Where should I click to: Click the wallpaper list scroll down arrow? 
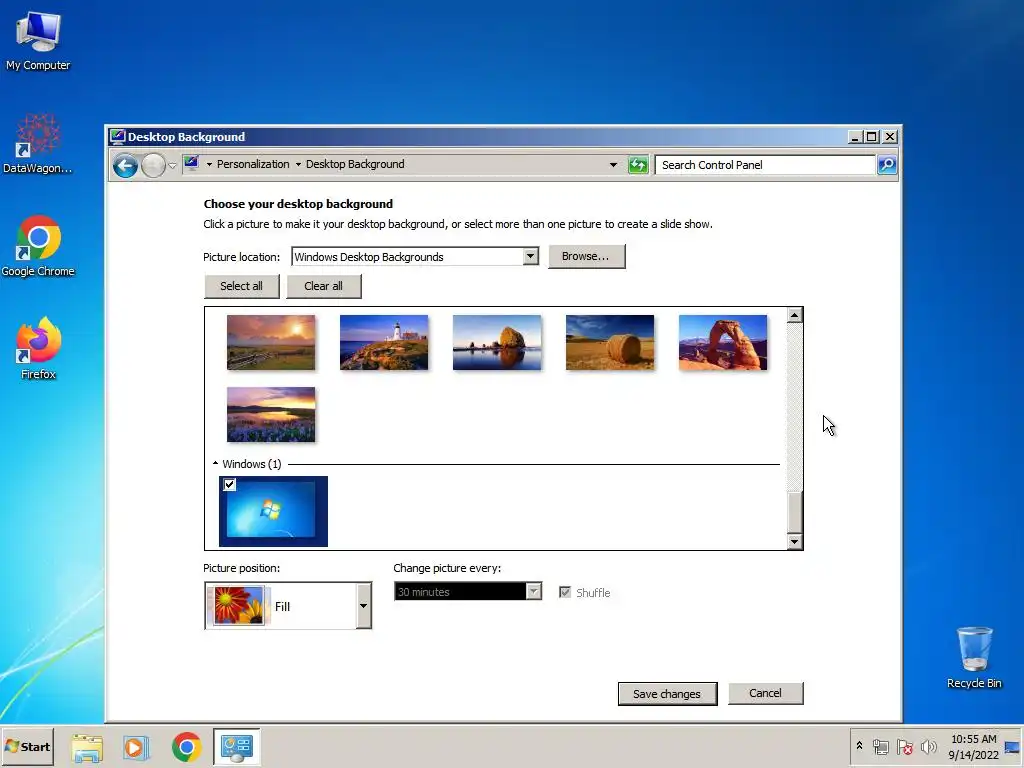pyautogui.click(x=794, y=541)
